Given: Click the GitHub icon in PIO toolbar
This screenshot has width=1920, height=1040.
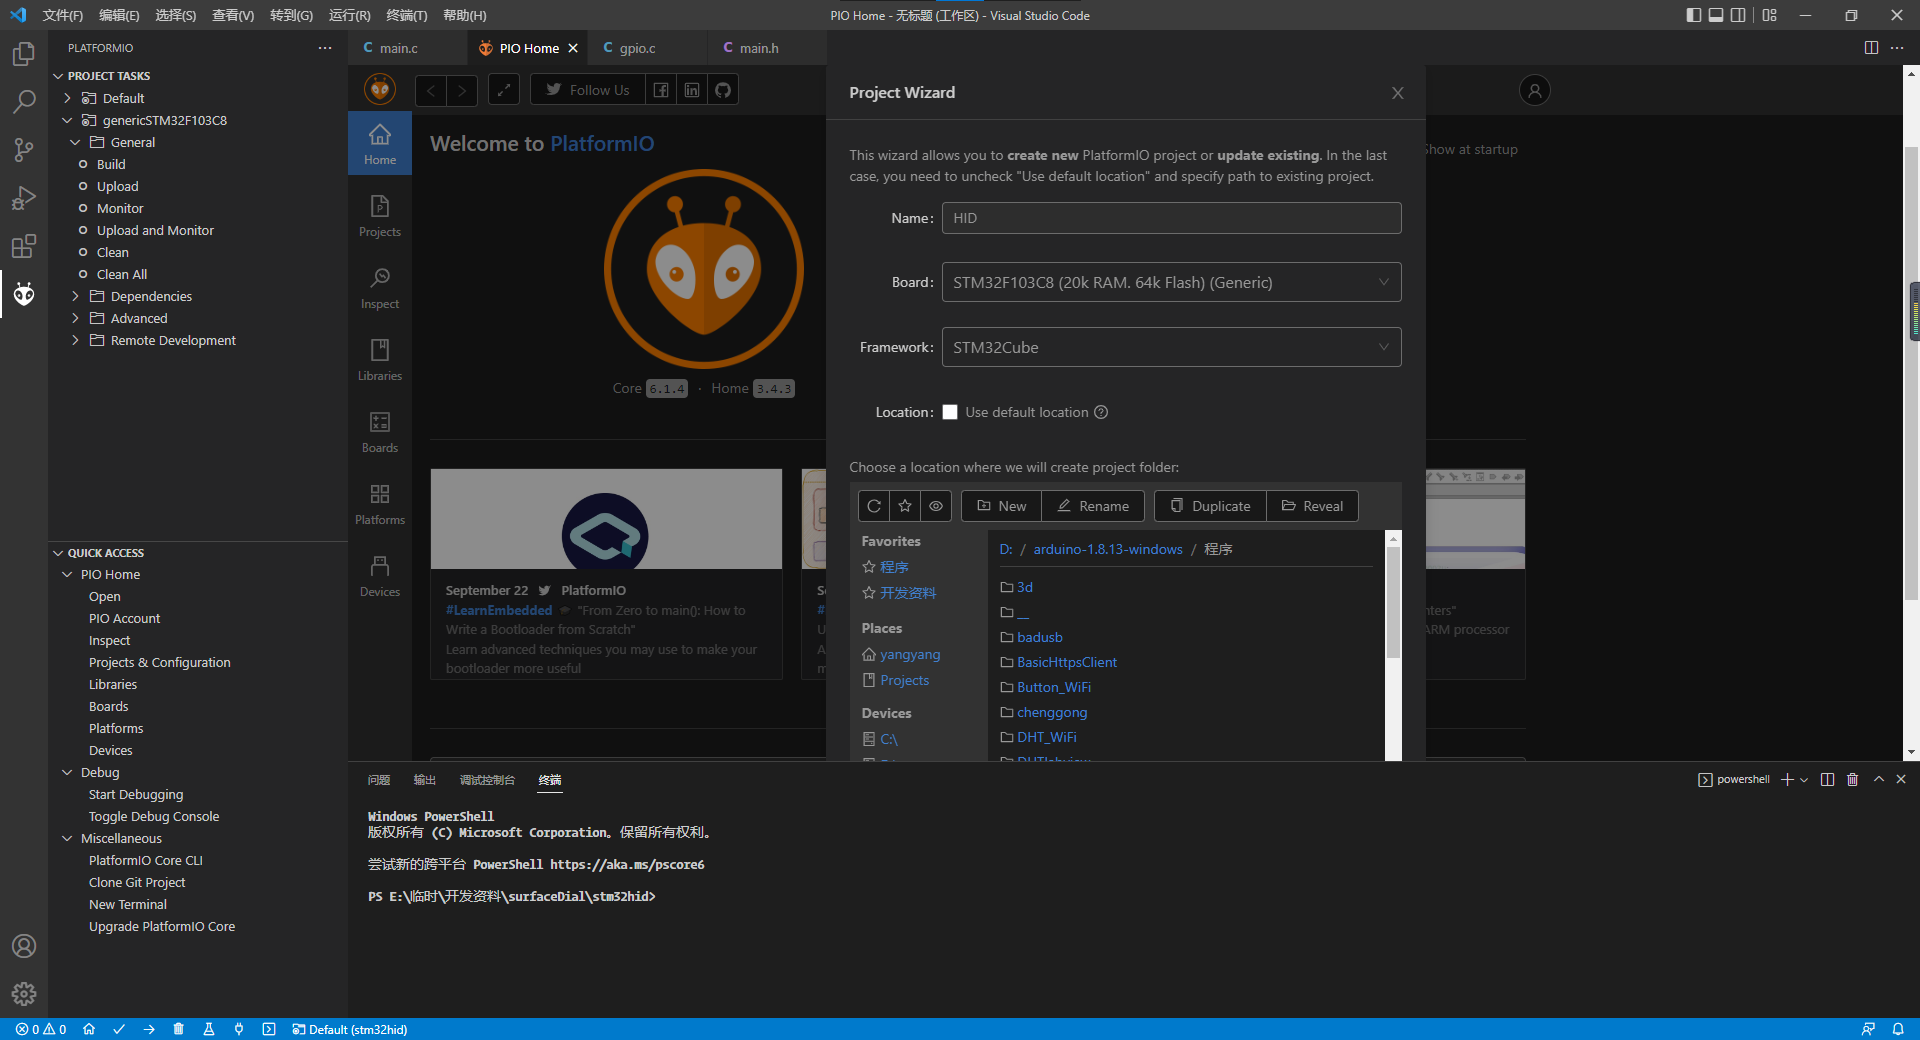Looking at the screenshot, I should pyautogui.click(x=723, y=90).
